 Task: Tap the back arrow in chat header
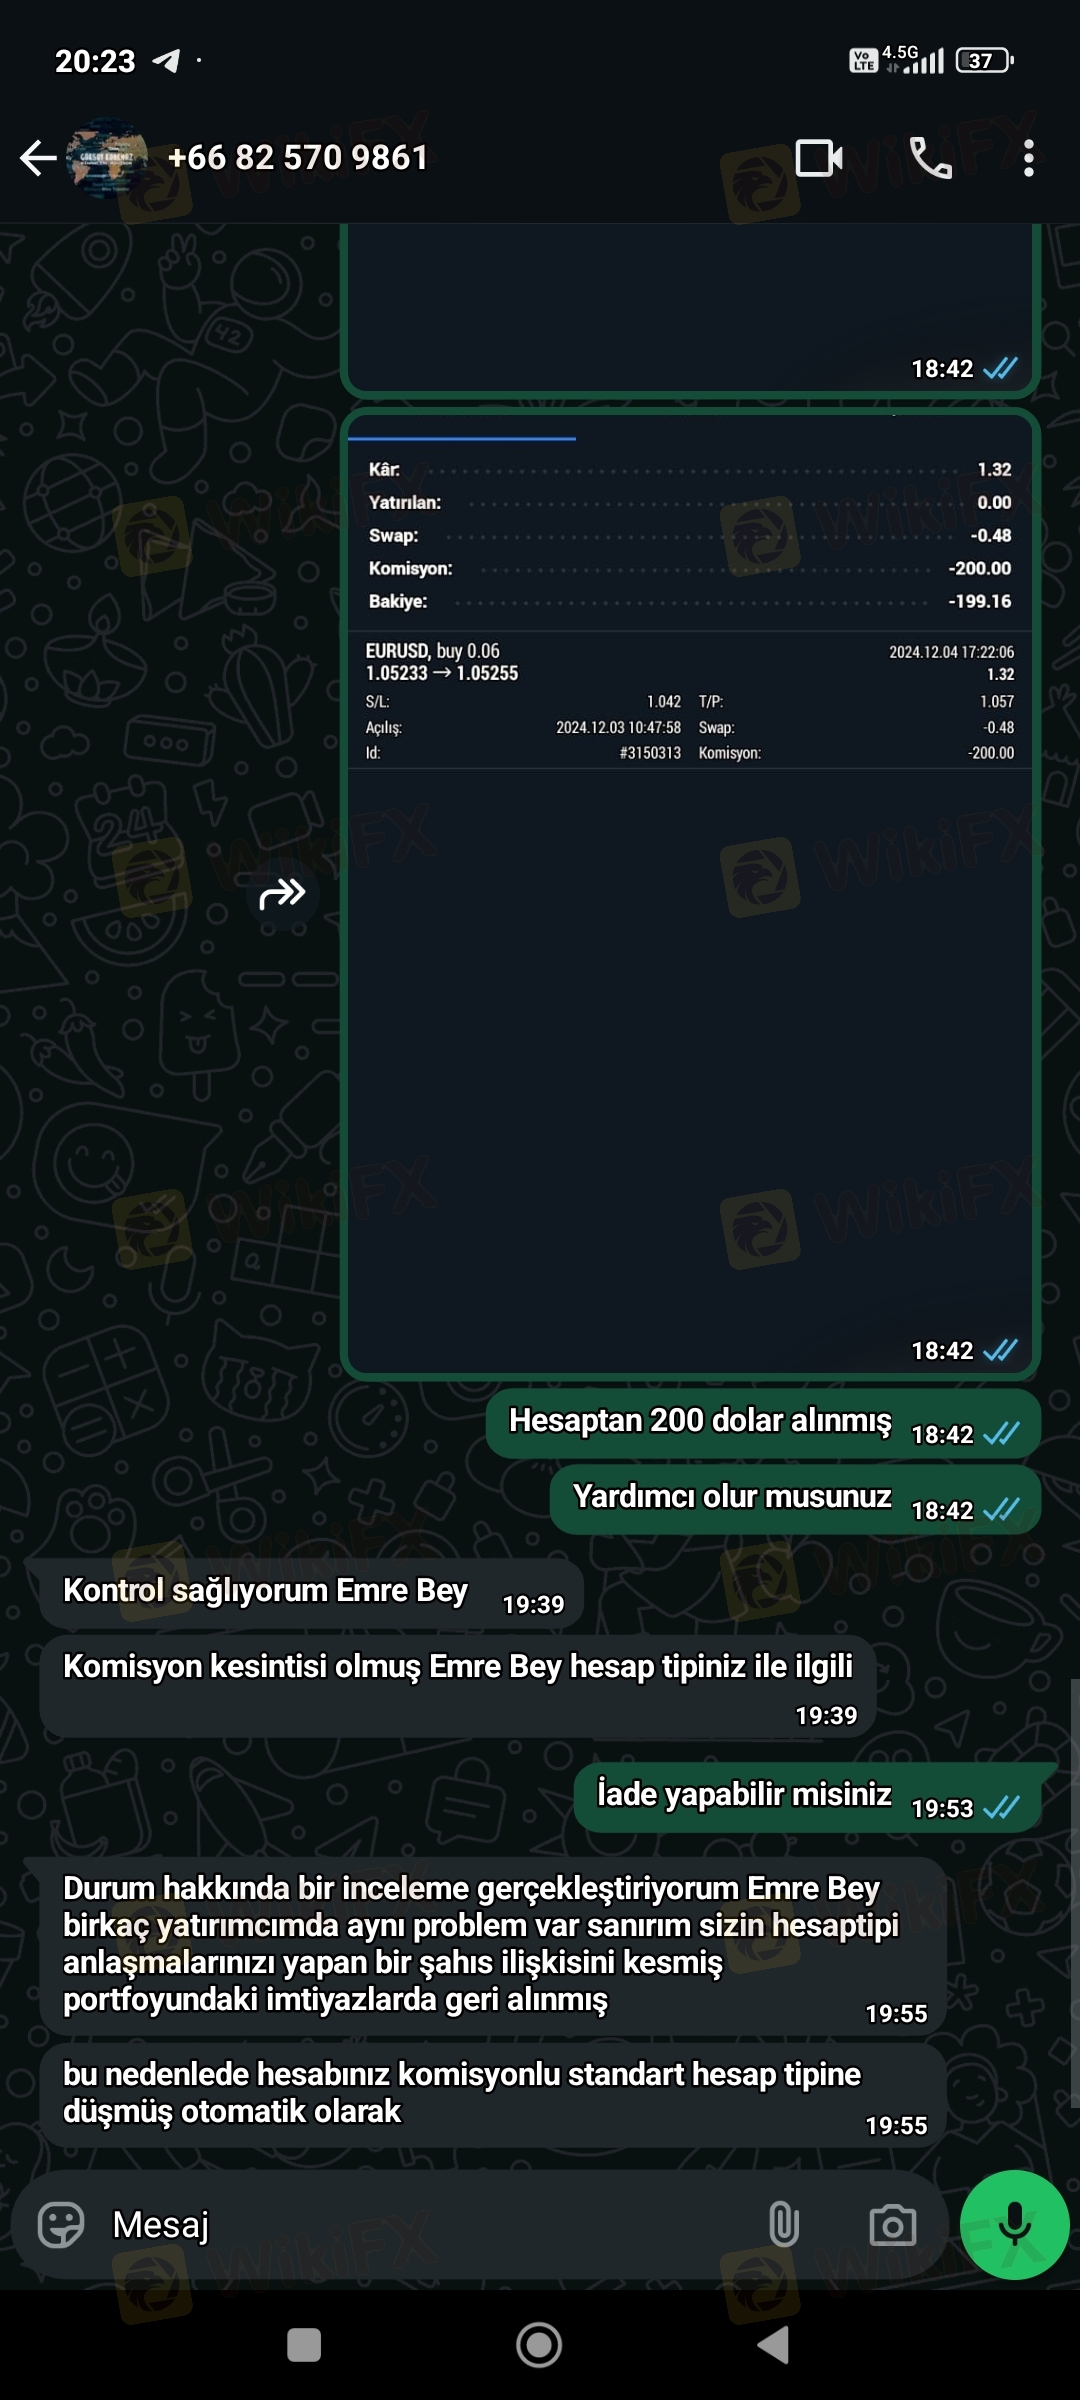point(38,158)
